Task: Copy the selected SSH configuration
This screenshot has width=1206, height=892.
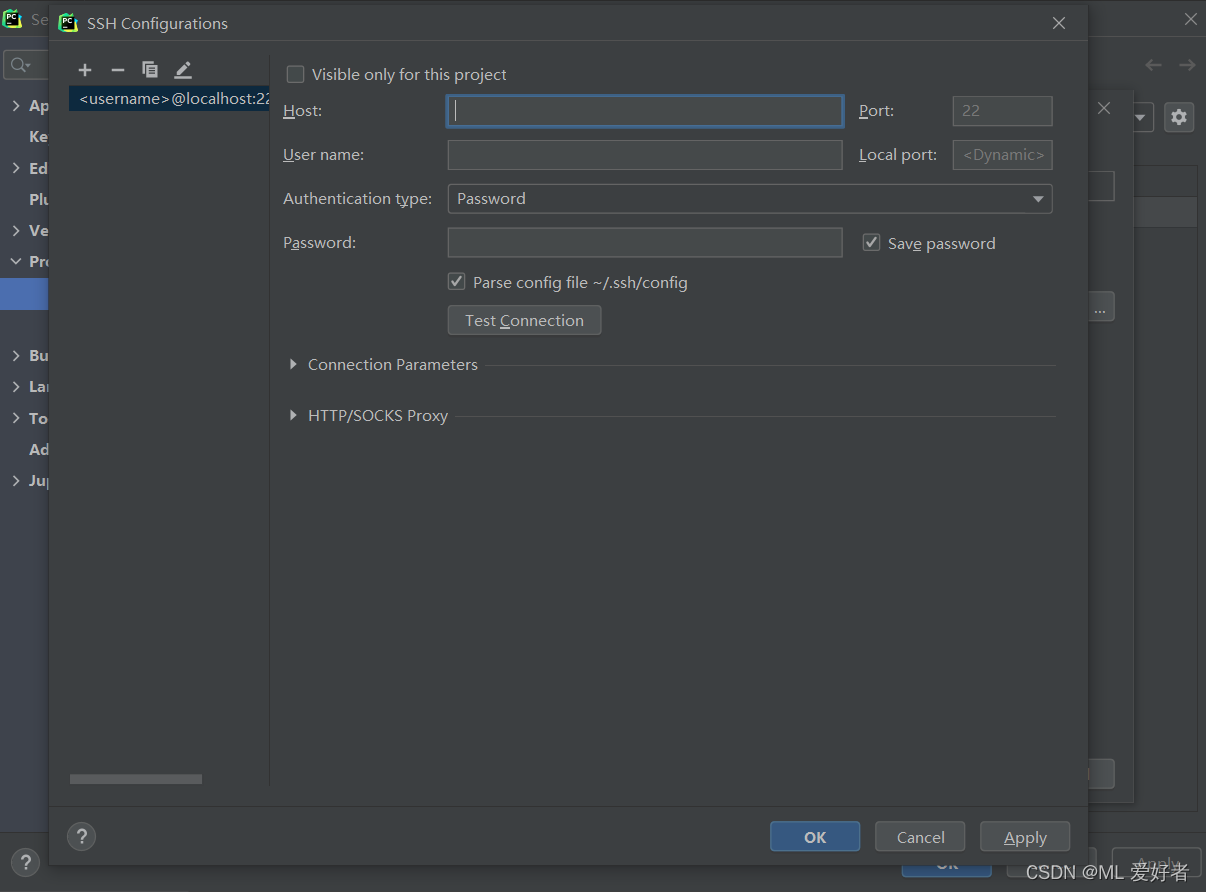Action: pyautogui.click(x=150, y=70)
